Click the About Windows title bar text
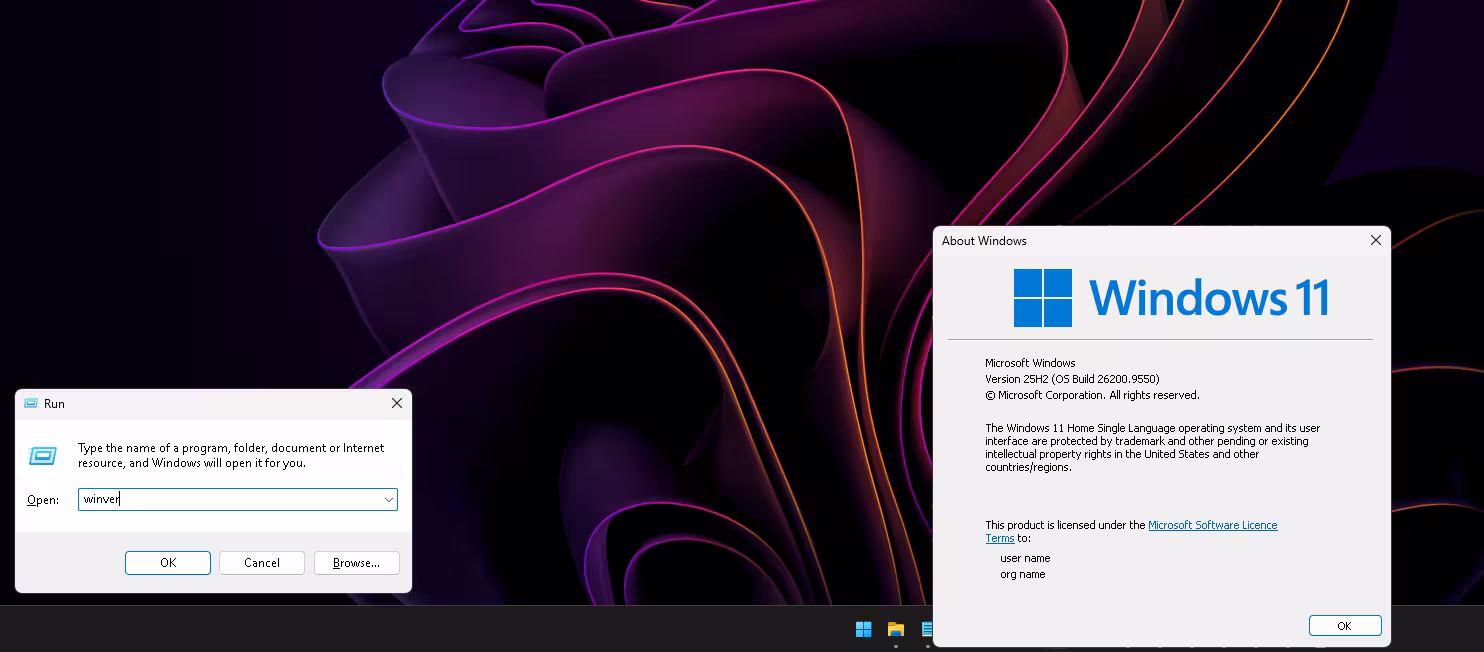Screen dimensions: 1484x652 (984, 241)
